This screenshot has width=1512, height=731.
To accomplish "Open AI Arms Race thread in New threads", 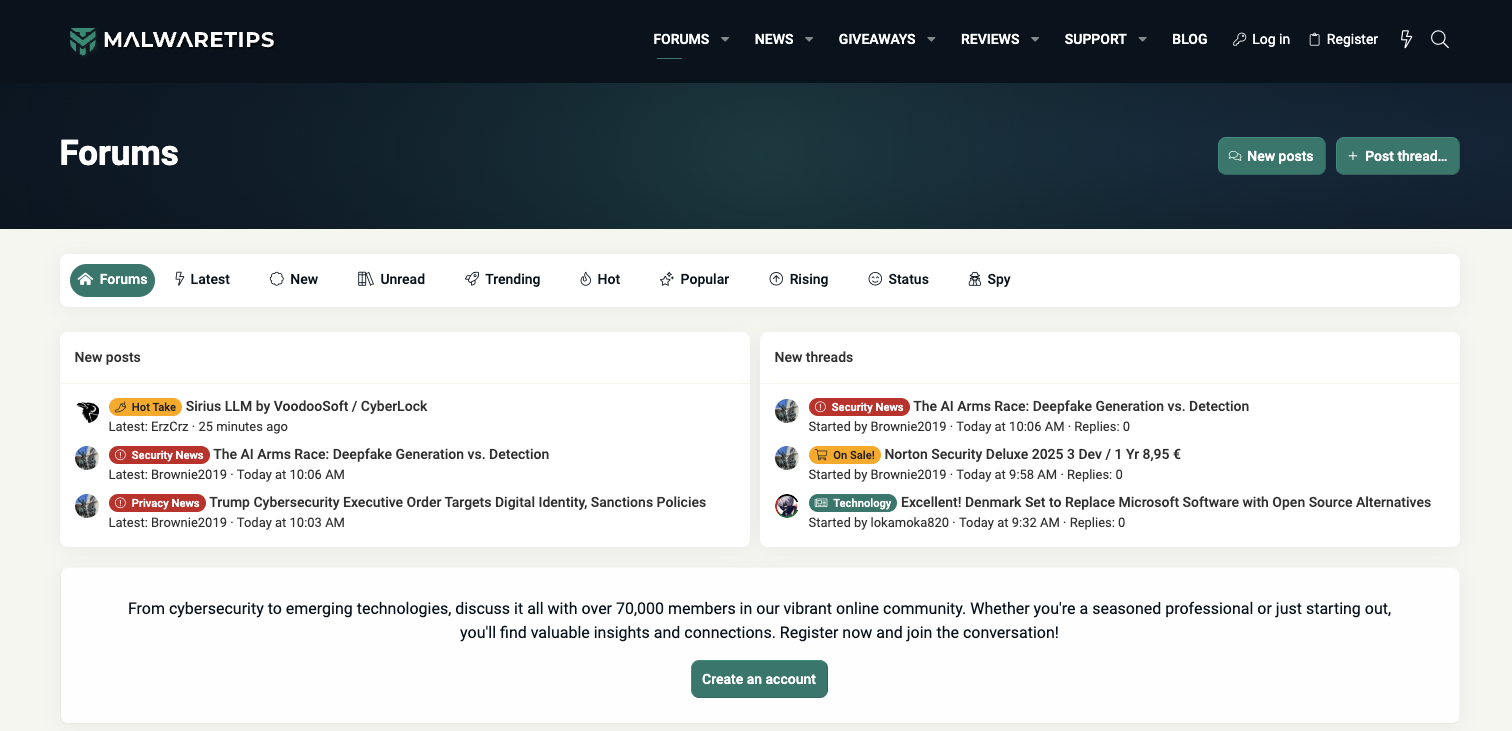I will pos(1081,406).
